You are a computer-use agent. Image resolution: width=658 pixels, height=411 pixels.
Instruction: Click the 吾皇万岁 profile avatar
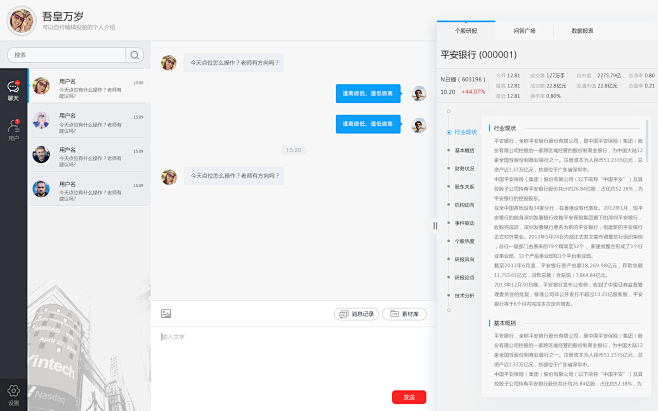pyautogui.click(x=21, y=21)
